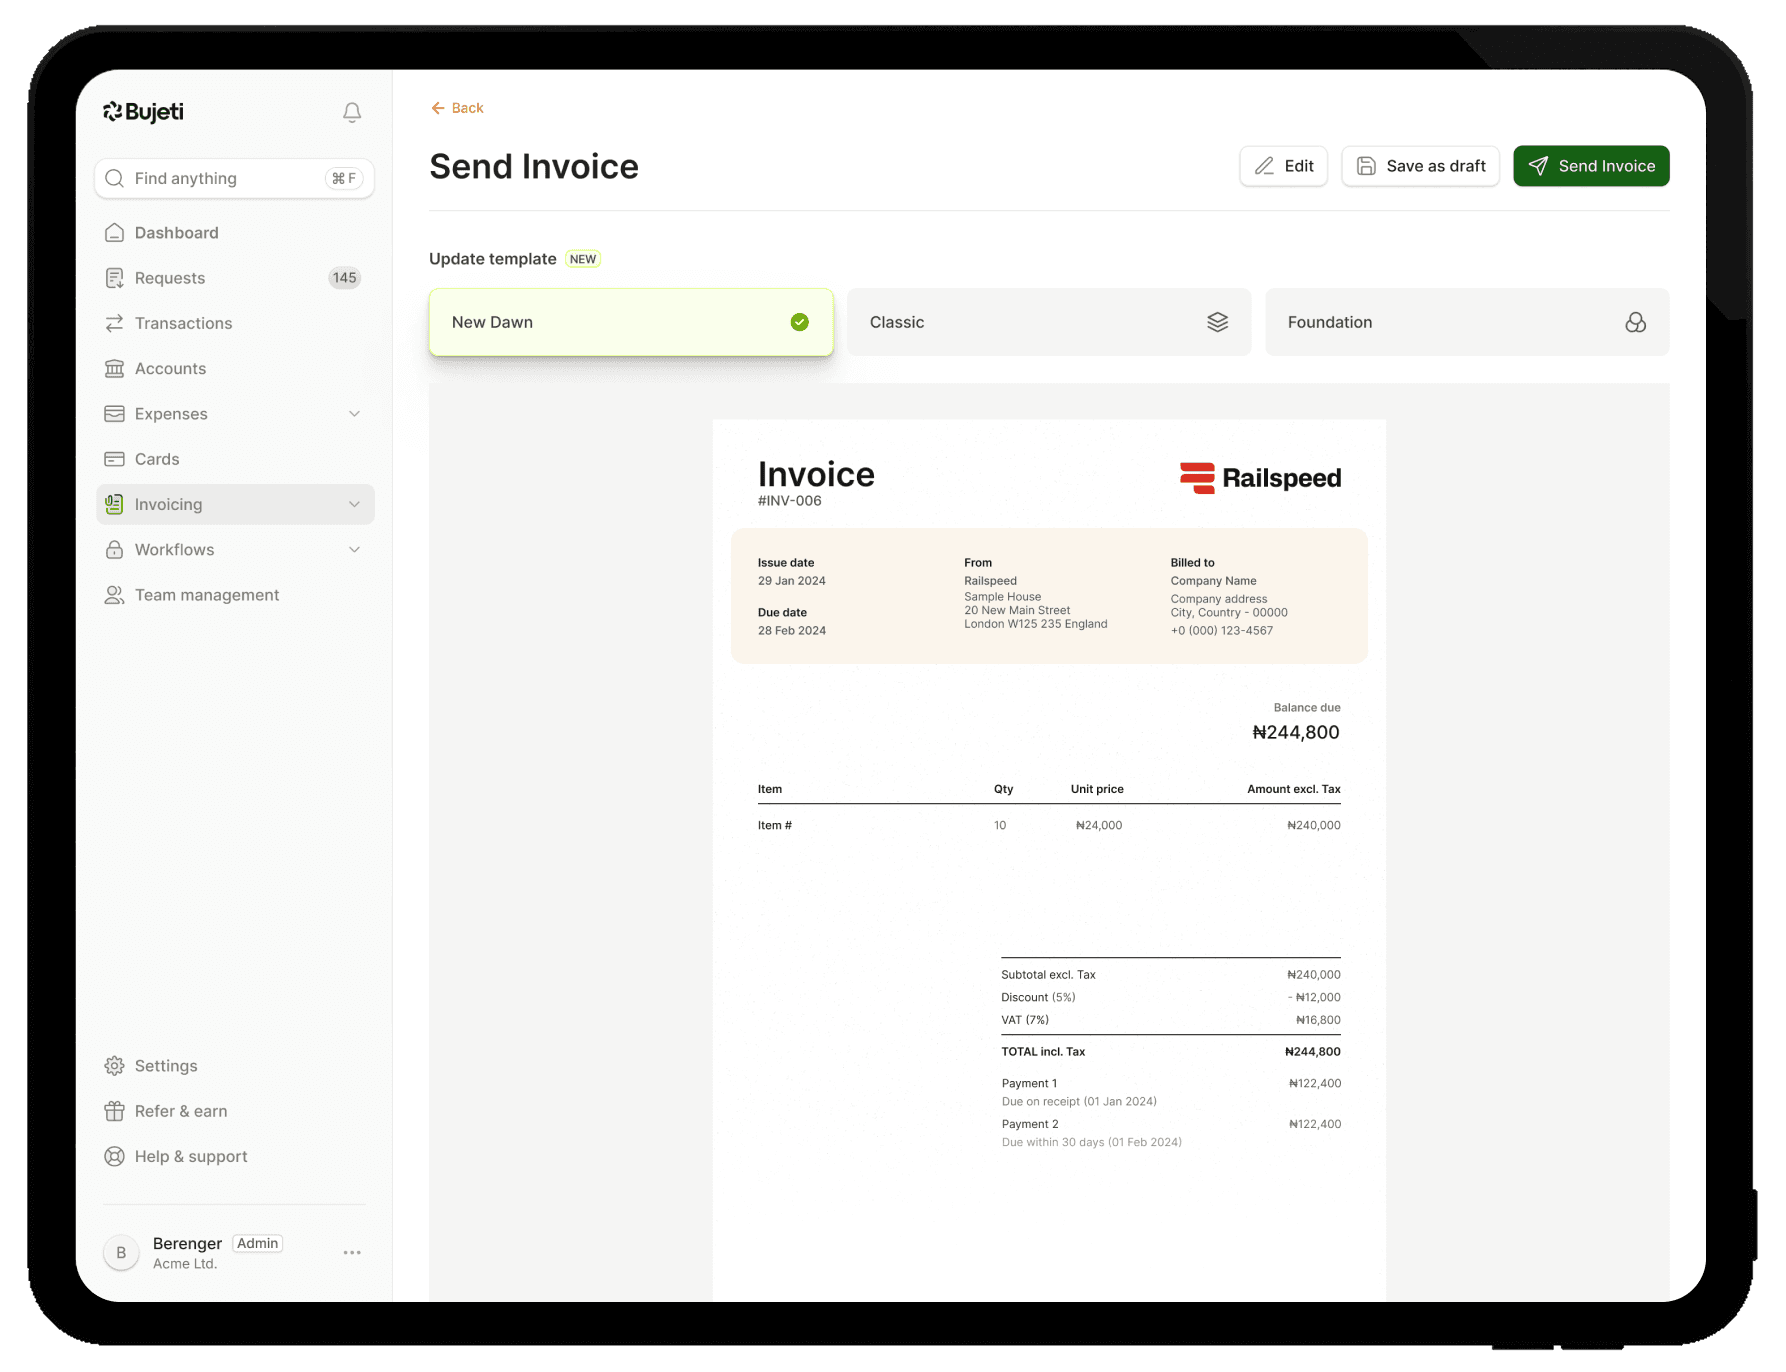Expand the Workflows submenu chevron

pos(354,550)
